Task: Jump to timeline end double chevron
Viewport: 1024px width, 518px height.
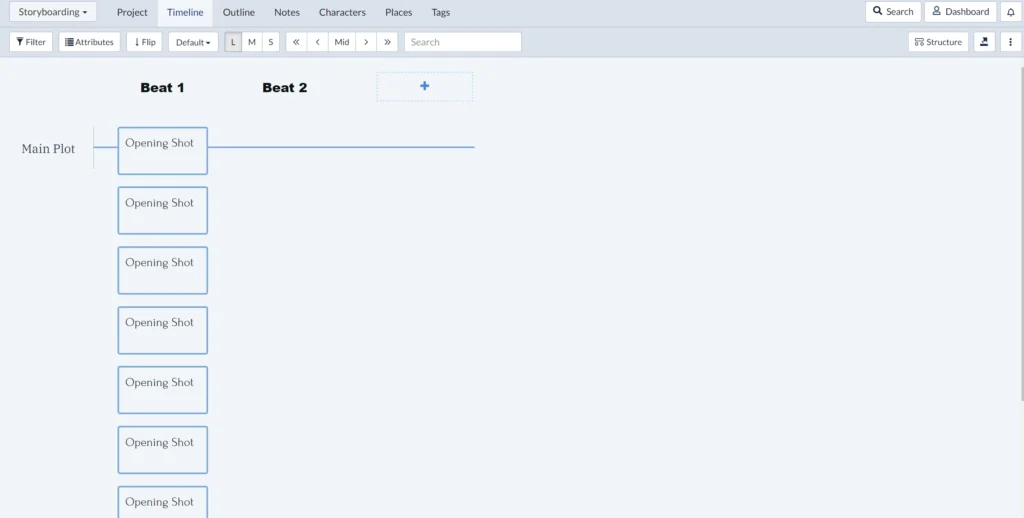Action: pyautogui.click(x=387, y=42)
